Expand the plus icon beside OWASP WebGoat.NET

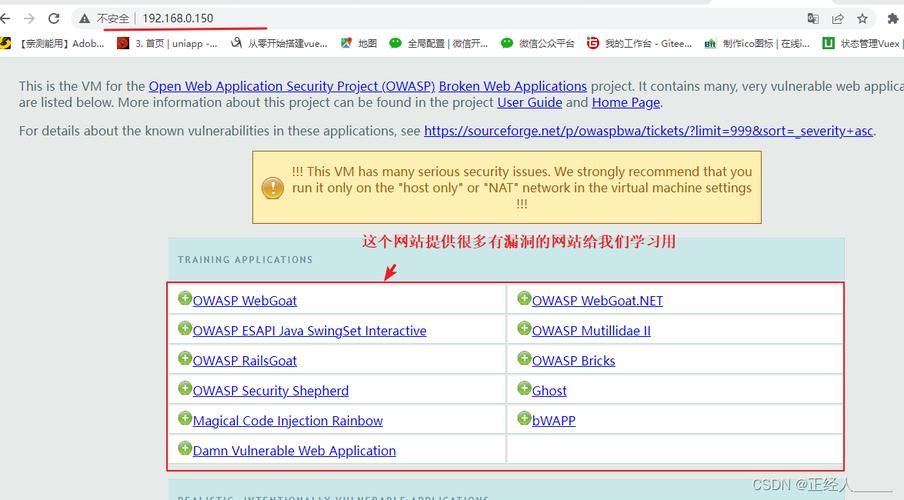tap(523, 298)
